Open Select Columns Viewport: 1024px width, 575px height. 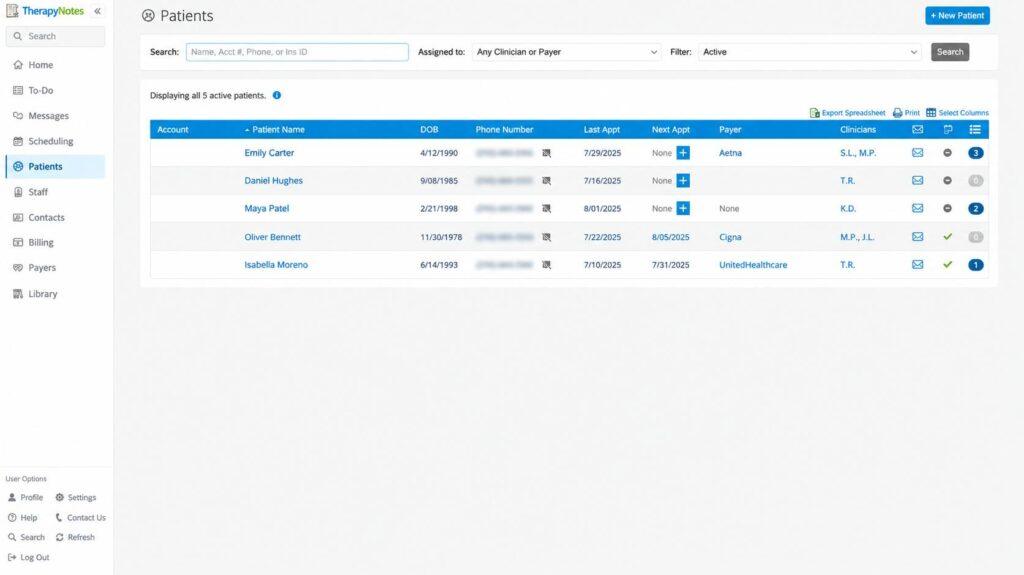click(x=957, y=113)
